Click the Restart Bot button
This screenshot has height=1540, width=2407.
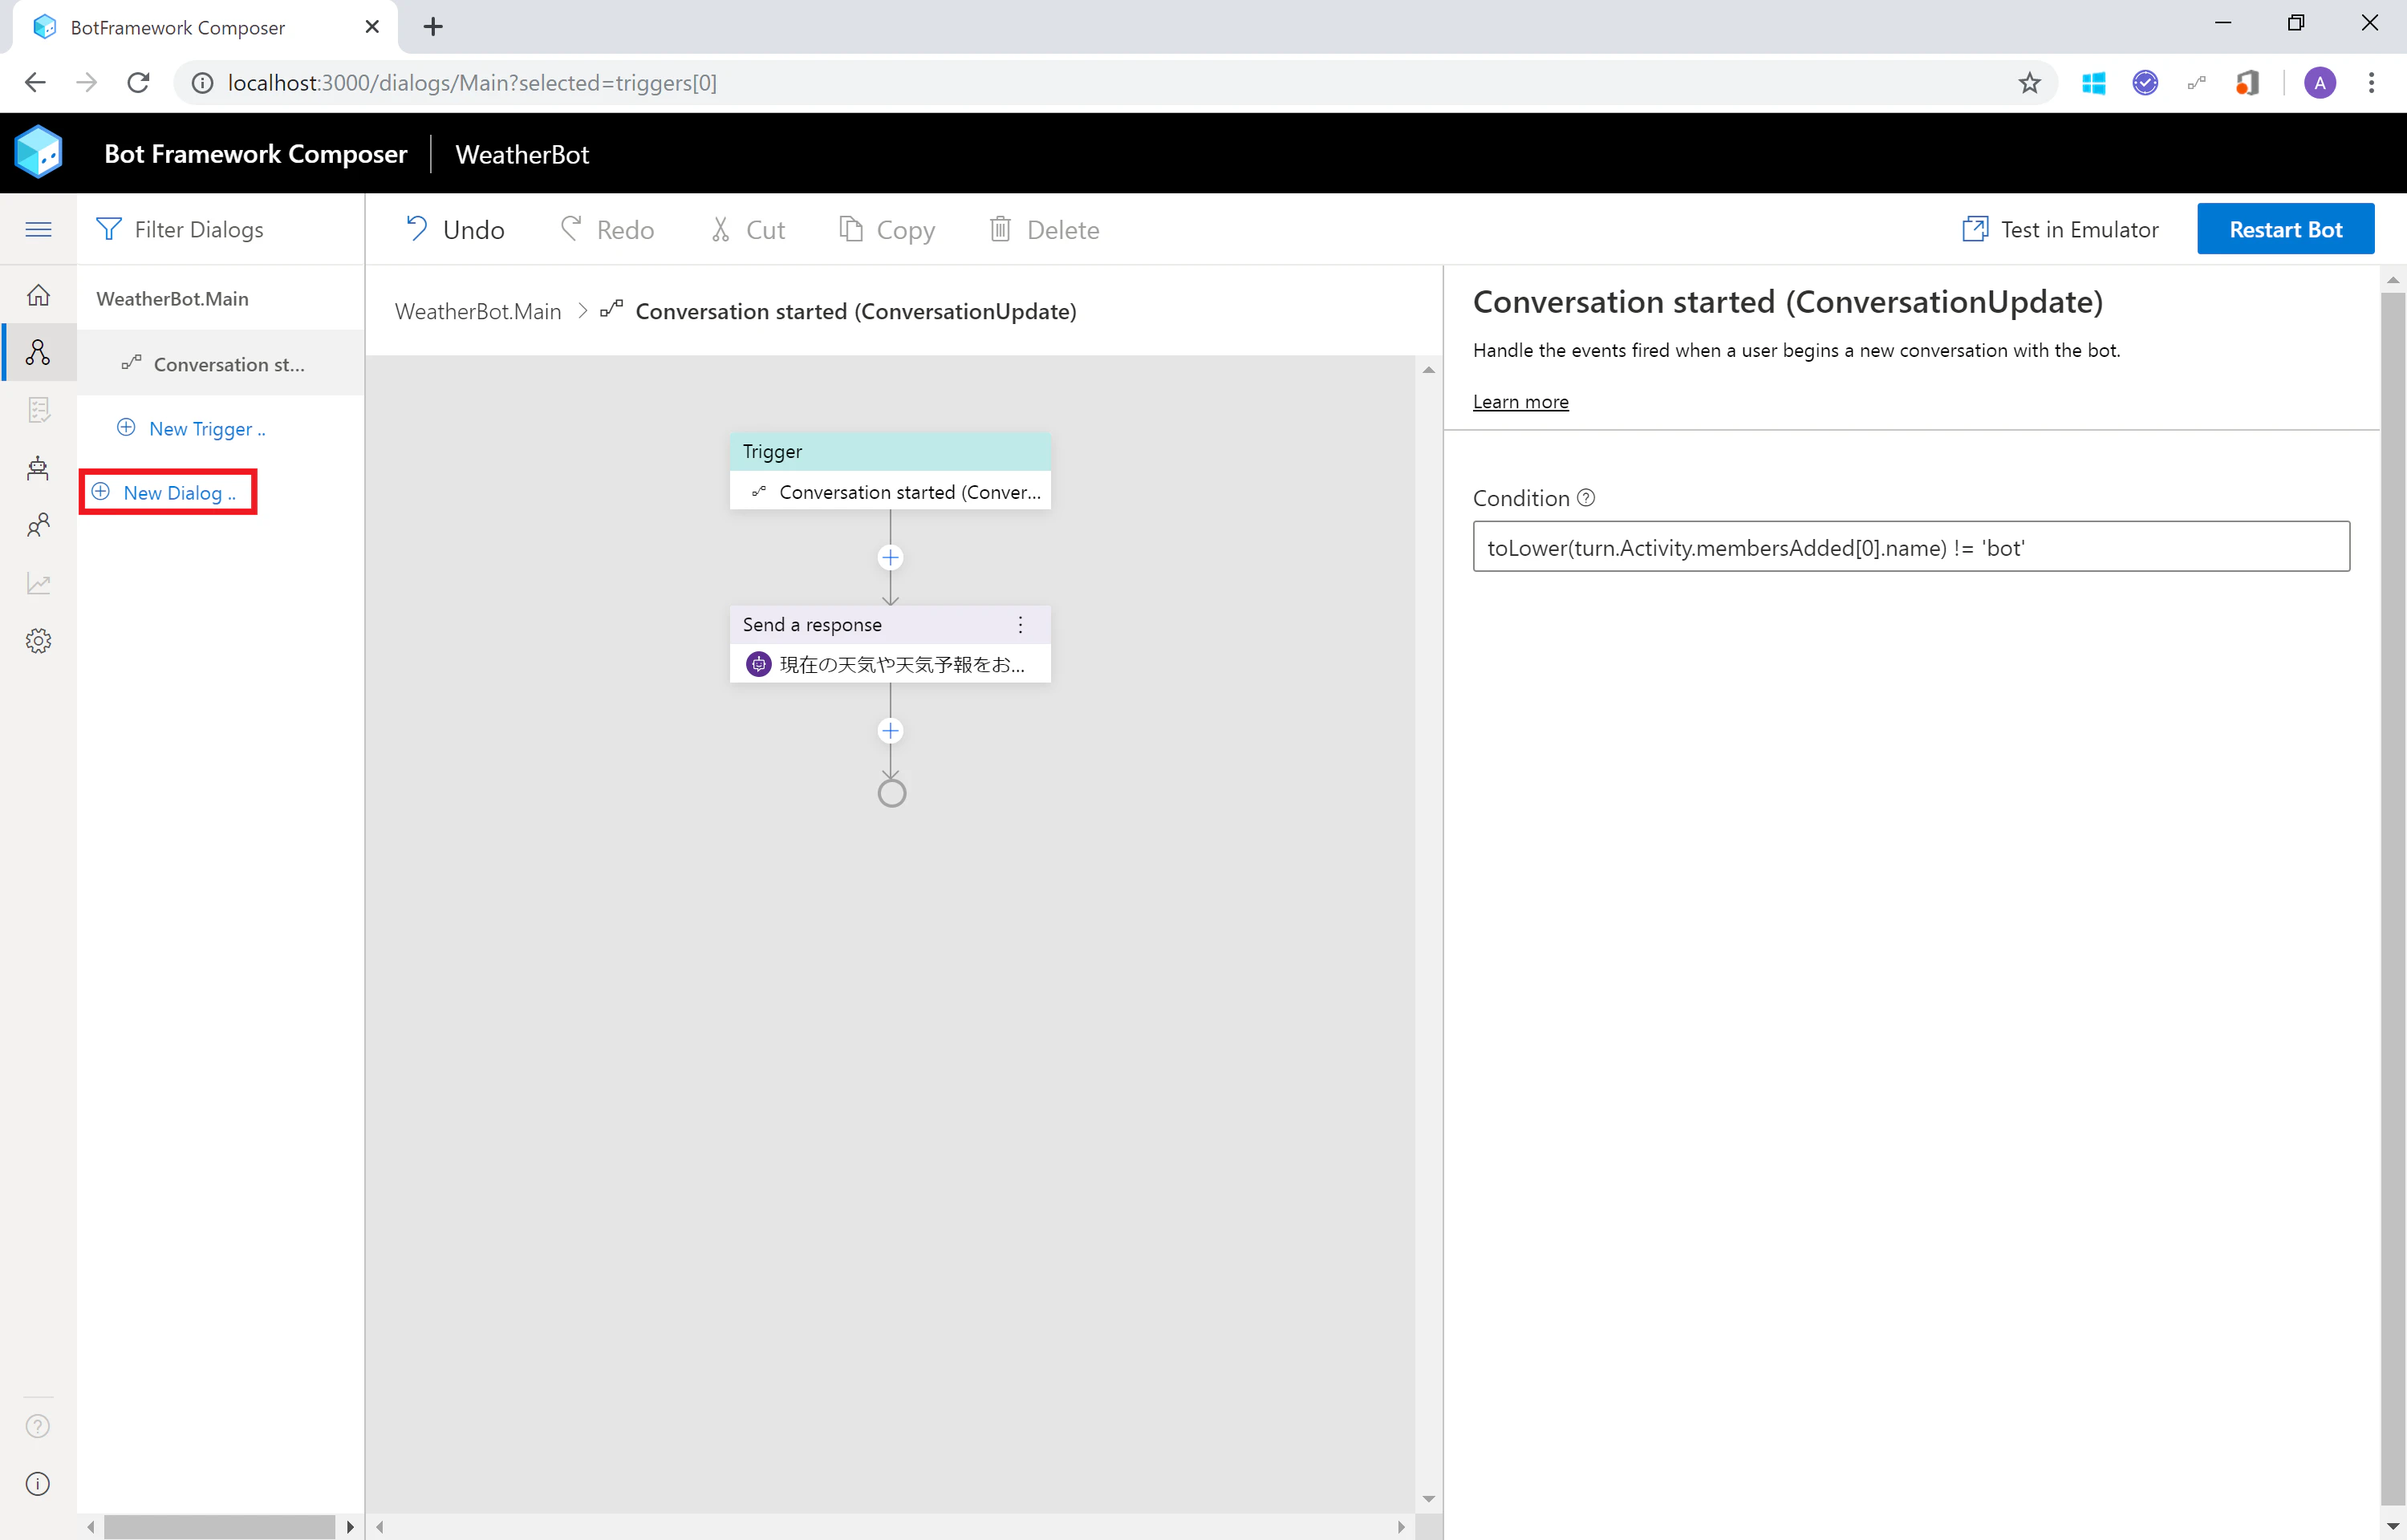coord(2285,229)
